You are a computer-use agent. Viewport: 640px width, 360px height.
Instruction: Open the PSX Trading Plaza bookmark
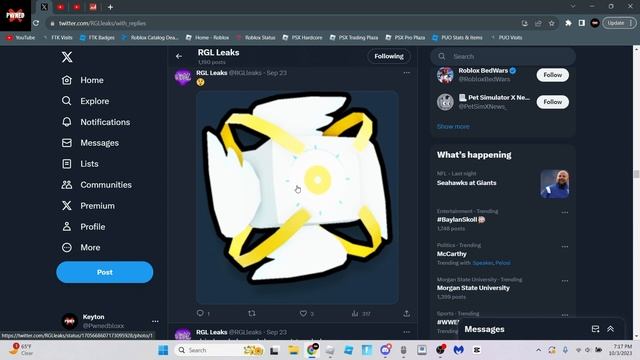coord(353,38)
